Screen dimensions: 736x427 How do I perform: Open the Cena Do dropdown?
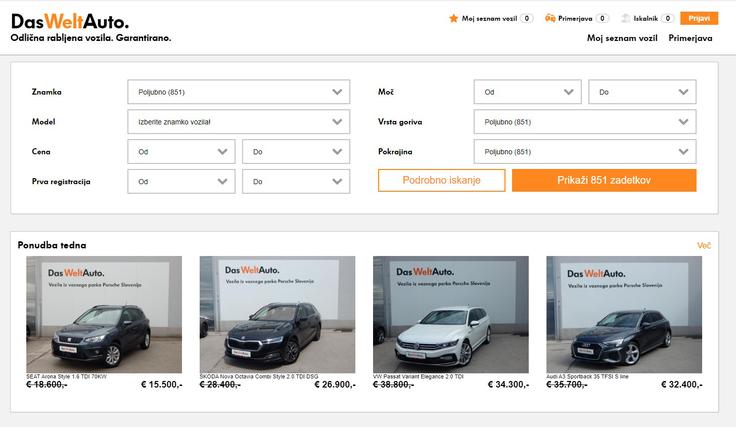(296, 152)
